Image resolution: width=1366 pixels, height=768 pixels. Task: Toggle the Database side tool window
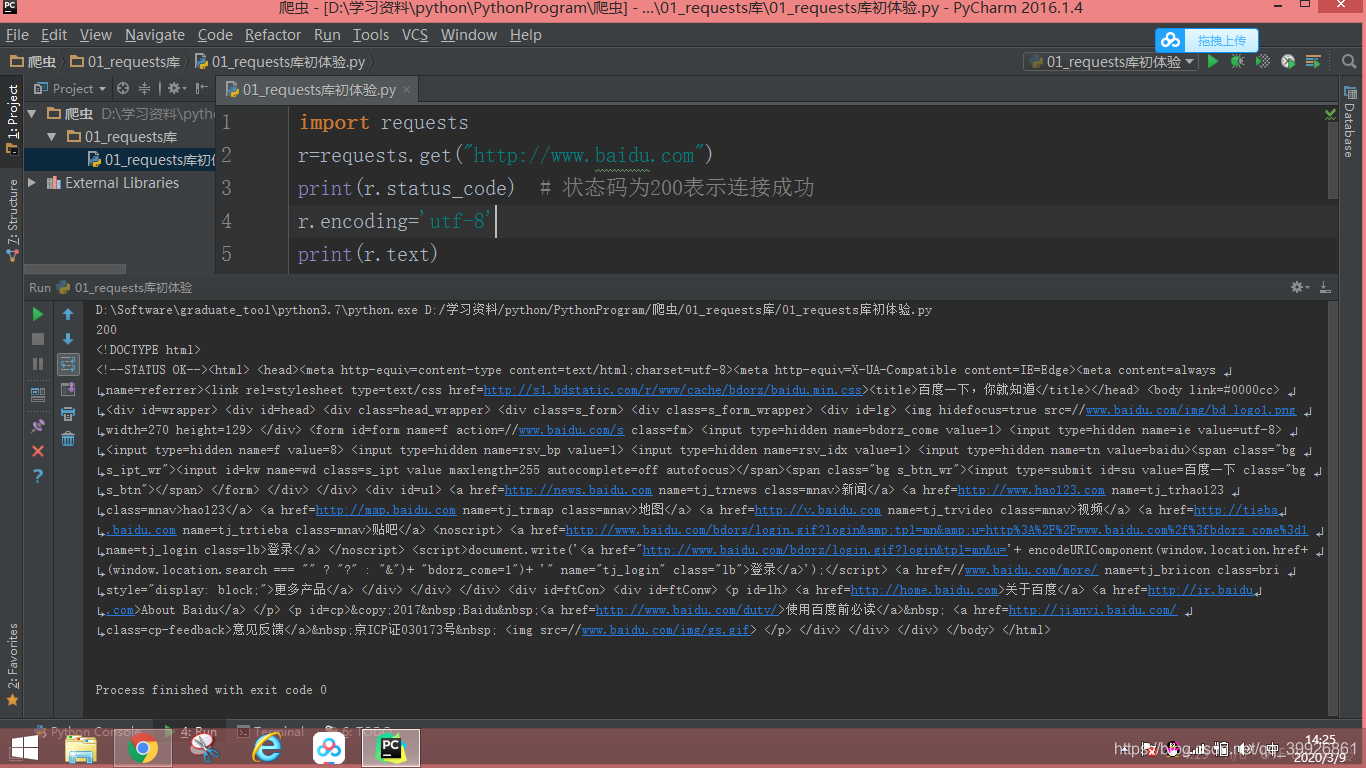point(1348,120)
